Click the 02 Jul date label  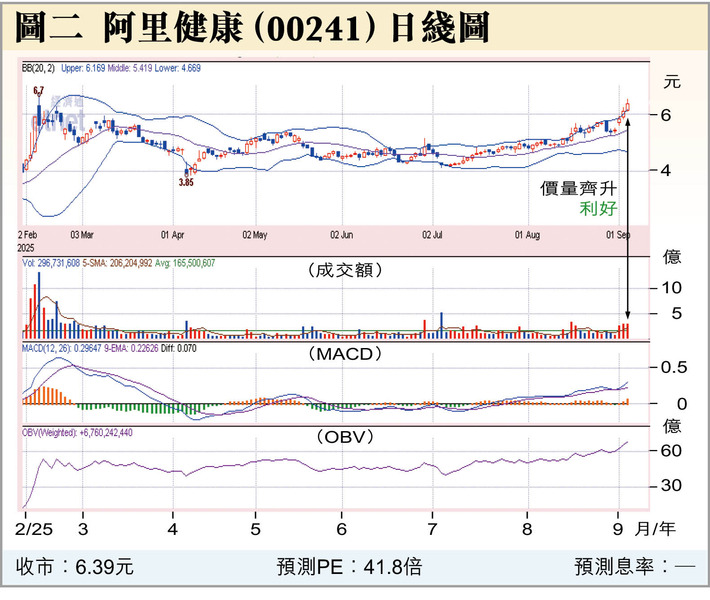click(x=432, y=235)
